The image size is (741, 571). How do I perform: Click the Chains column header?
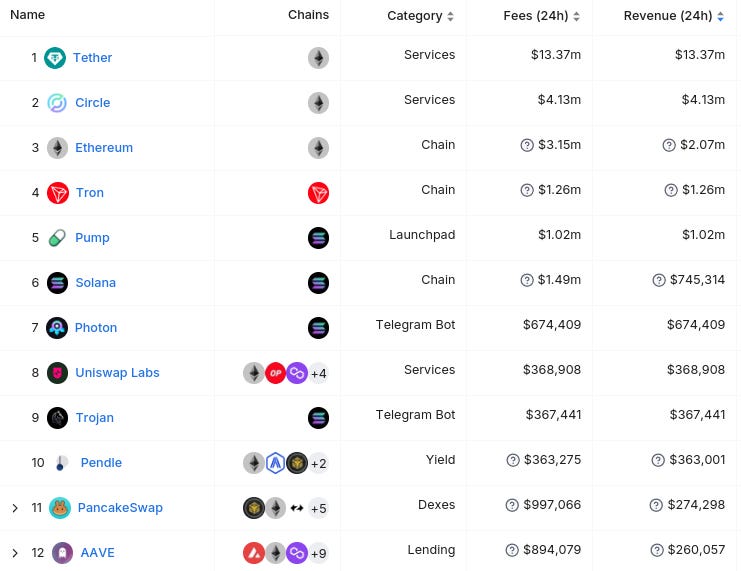click(x=308, y=15)
